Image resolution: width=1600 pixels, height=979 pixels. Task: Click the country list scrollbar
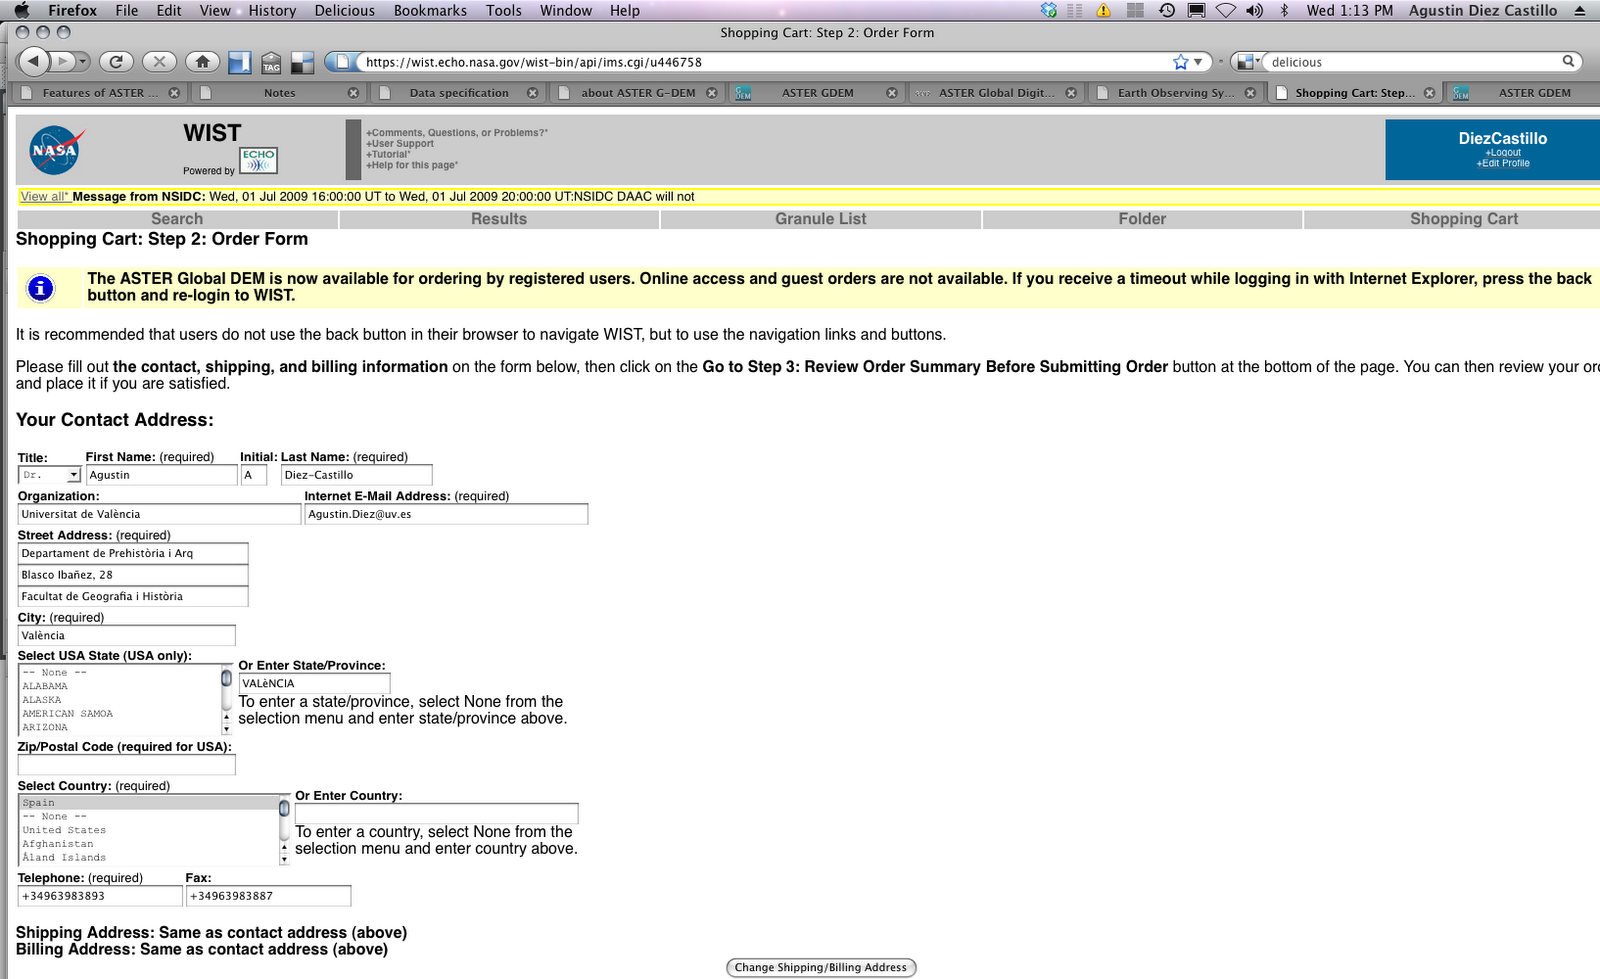pyautogui.click(x=284, y=830)
